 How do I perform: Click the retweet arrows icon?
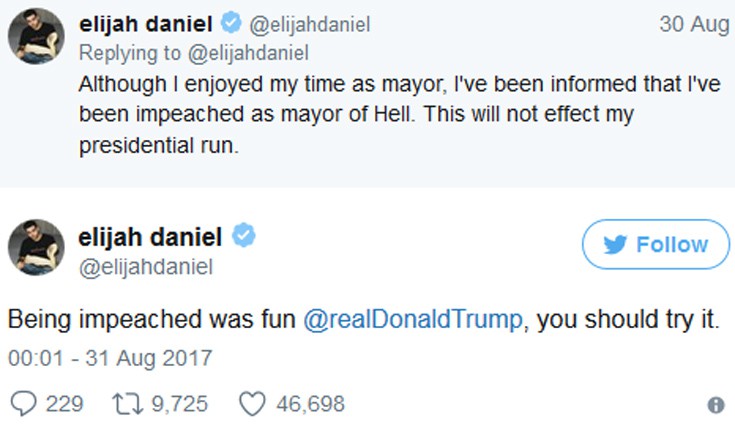tap(128, 404)
